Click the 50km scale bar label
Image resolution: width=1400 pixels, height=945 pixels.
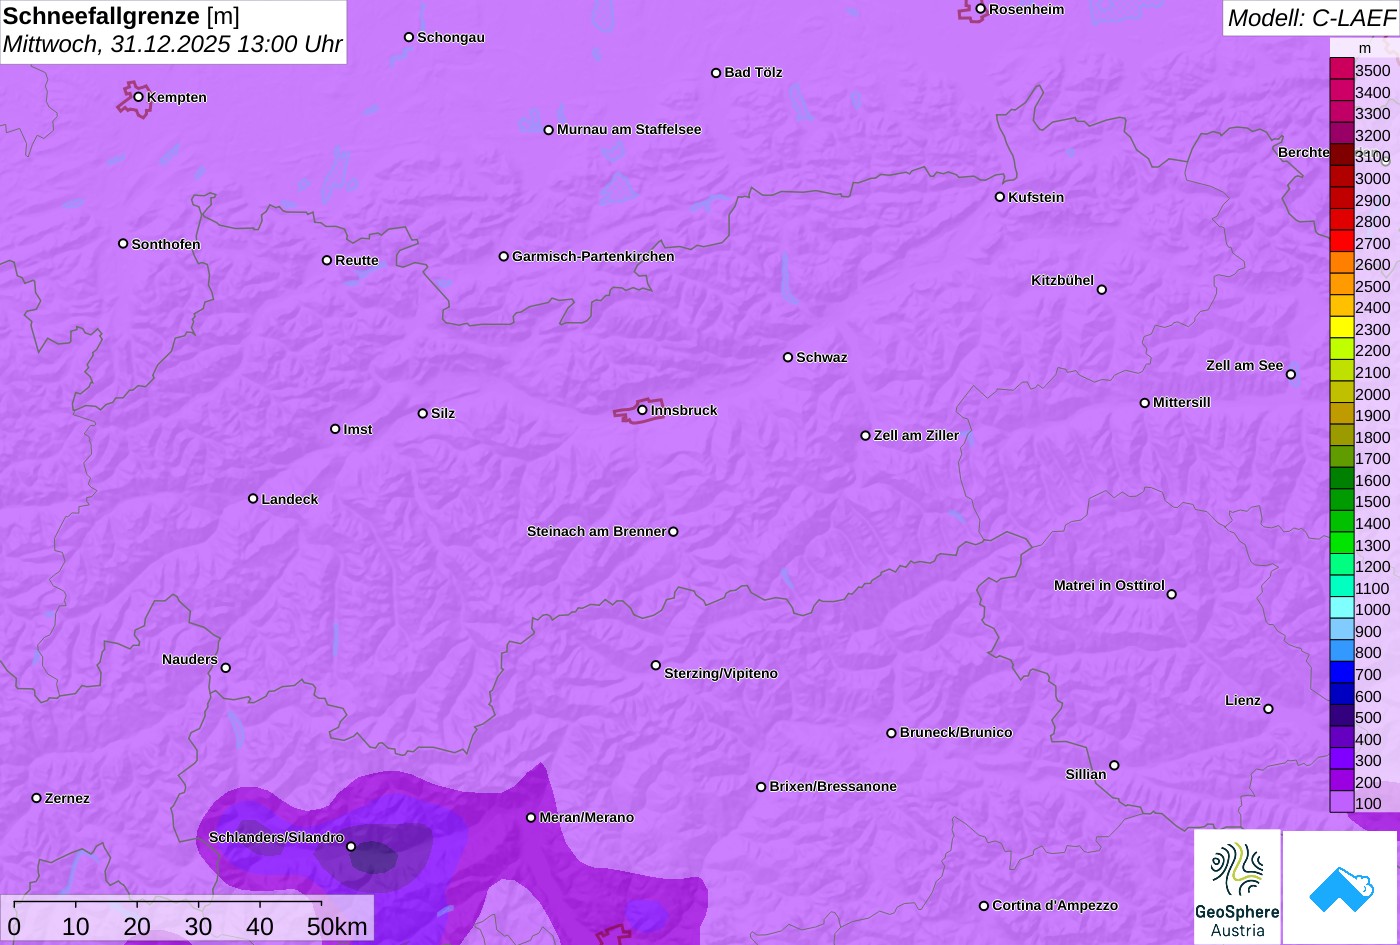337,927
